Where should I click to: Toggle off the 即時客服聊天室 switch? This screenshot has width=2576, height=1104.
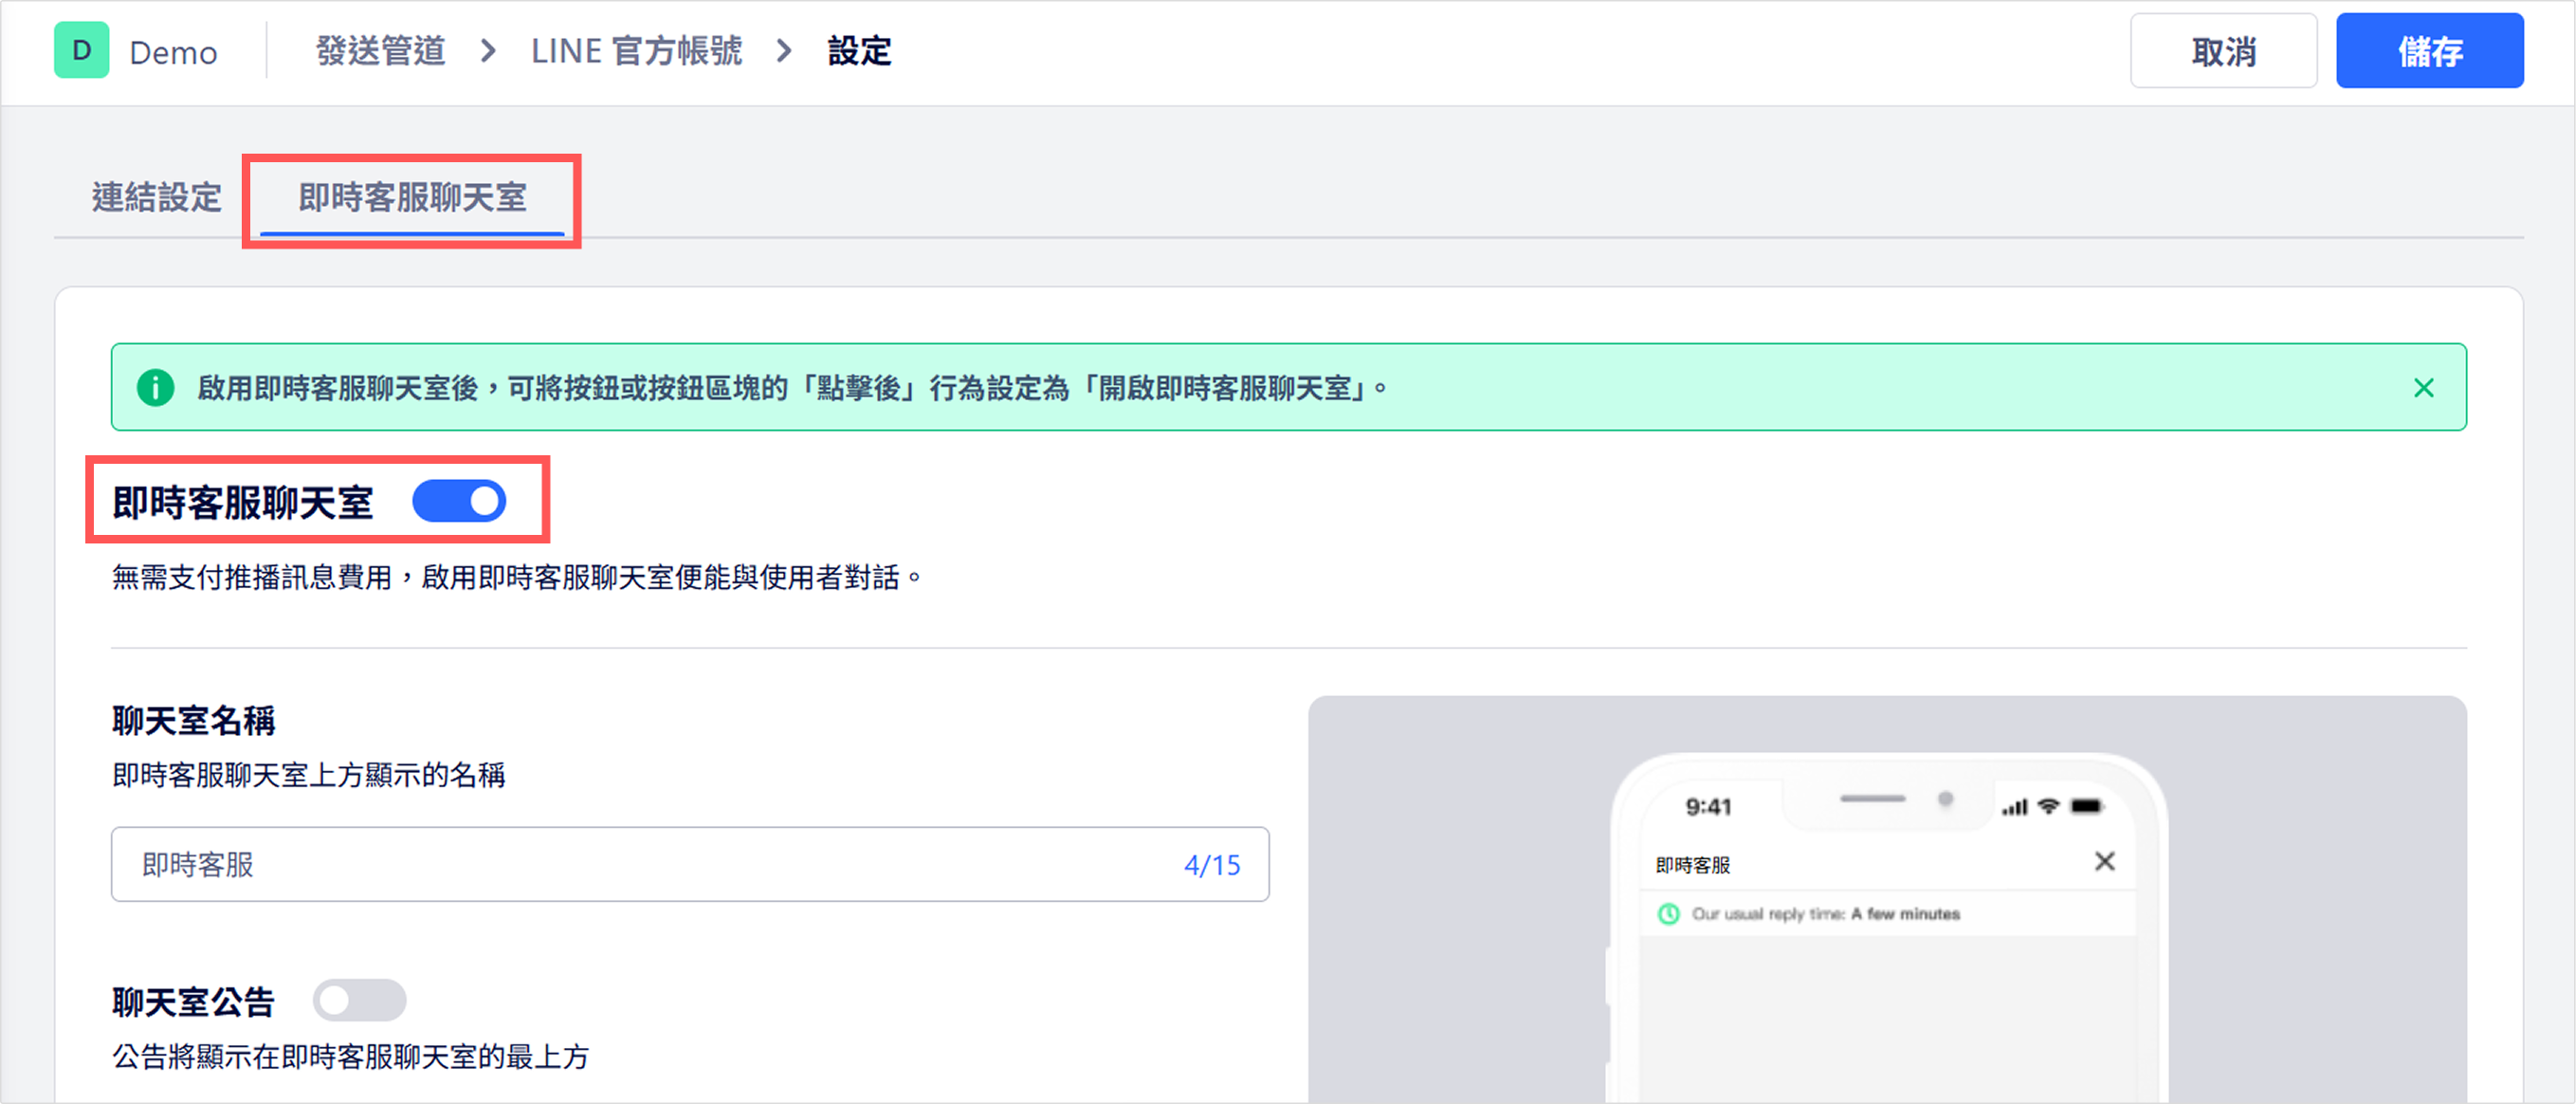[x=459, y=501]
